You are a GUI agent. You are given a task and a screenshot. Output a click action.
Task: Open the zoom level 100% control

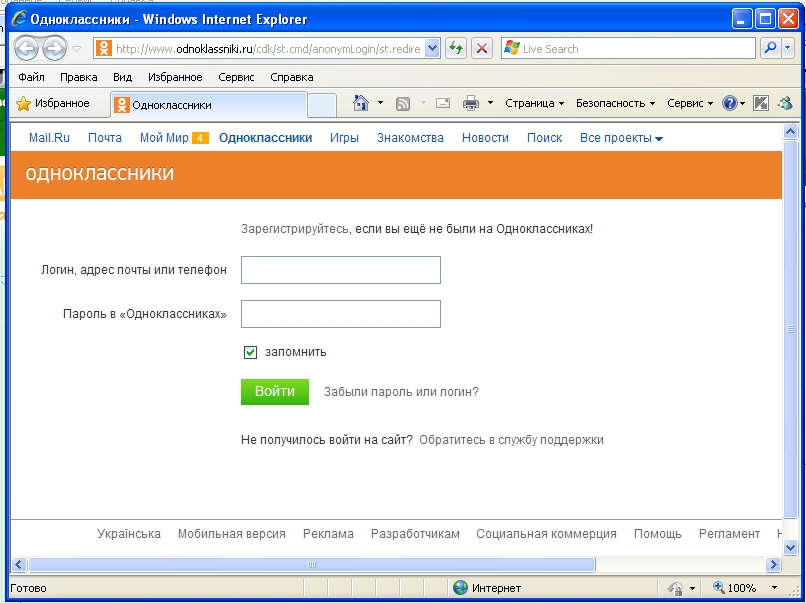[745, 588]
